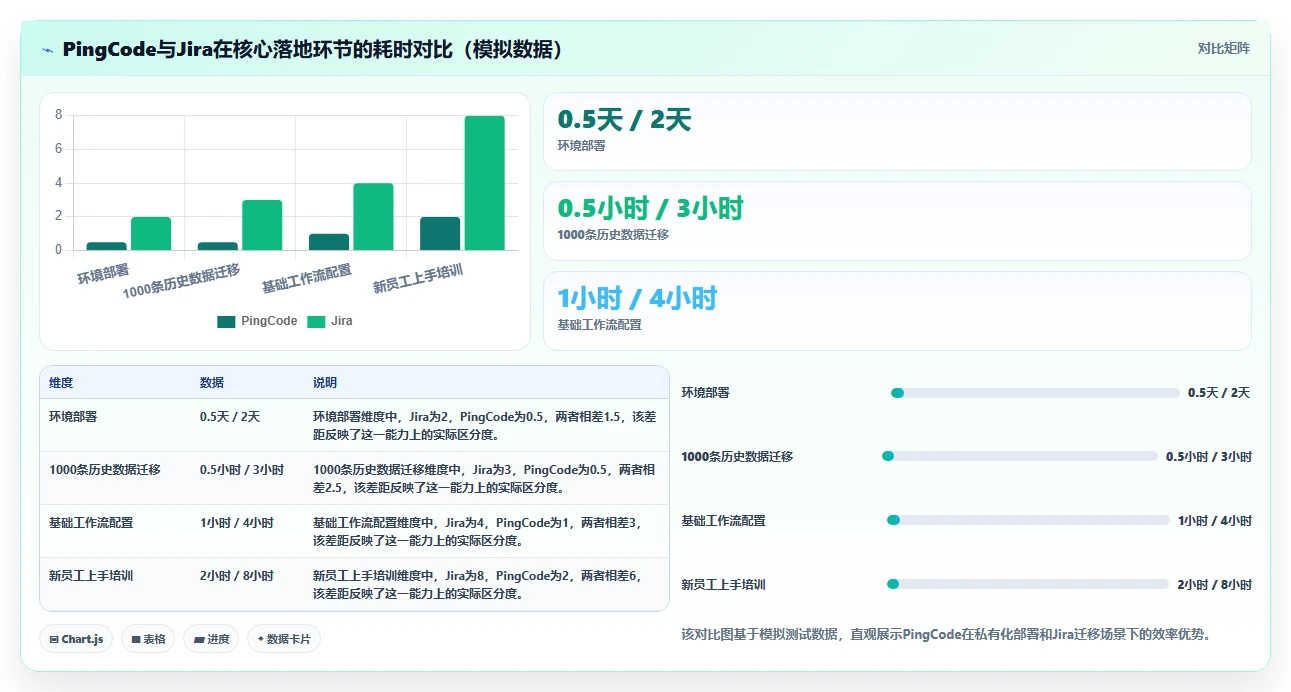
Task: Select the table cell 0.5小时 / 3小时
Action: coord(242,469)
